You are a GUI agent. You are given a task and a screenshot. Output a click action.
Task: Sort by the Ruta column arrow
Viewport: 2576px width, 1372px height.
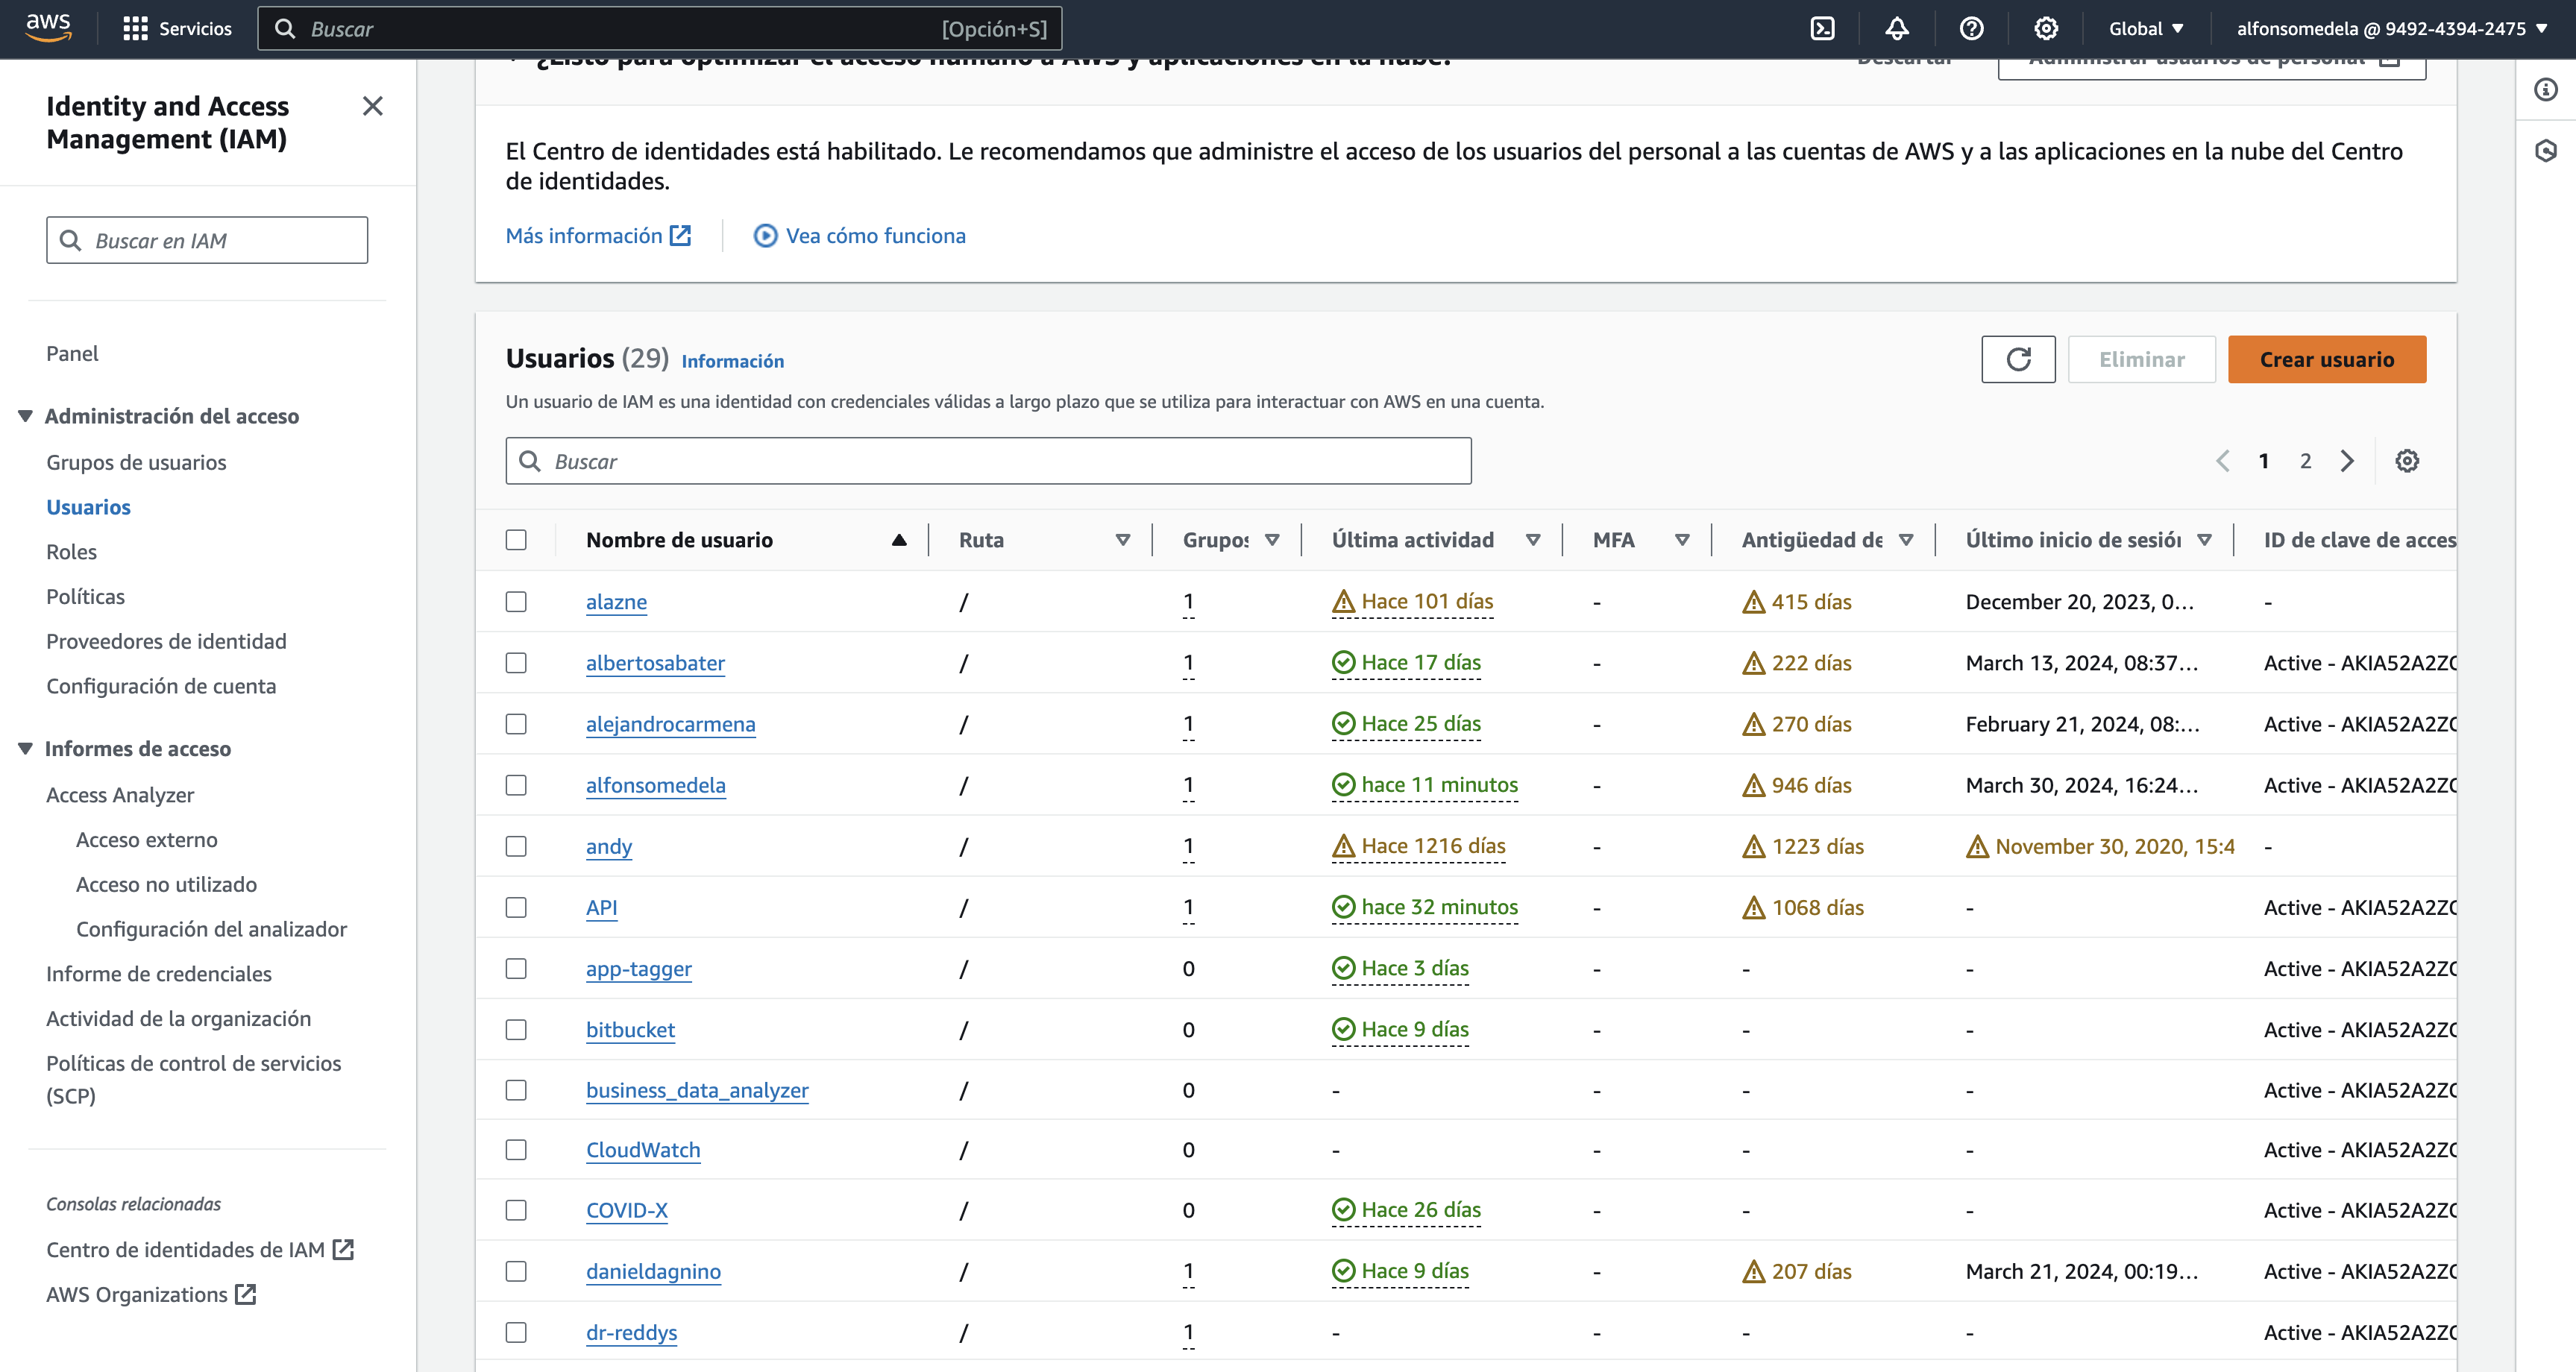click(x=1122, y=540)
